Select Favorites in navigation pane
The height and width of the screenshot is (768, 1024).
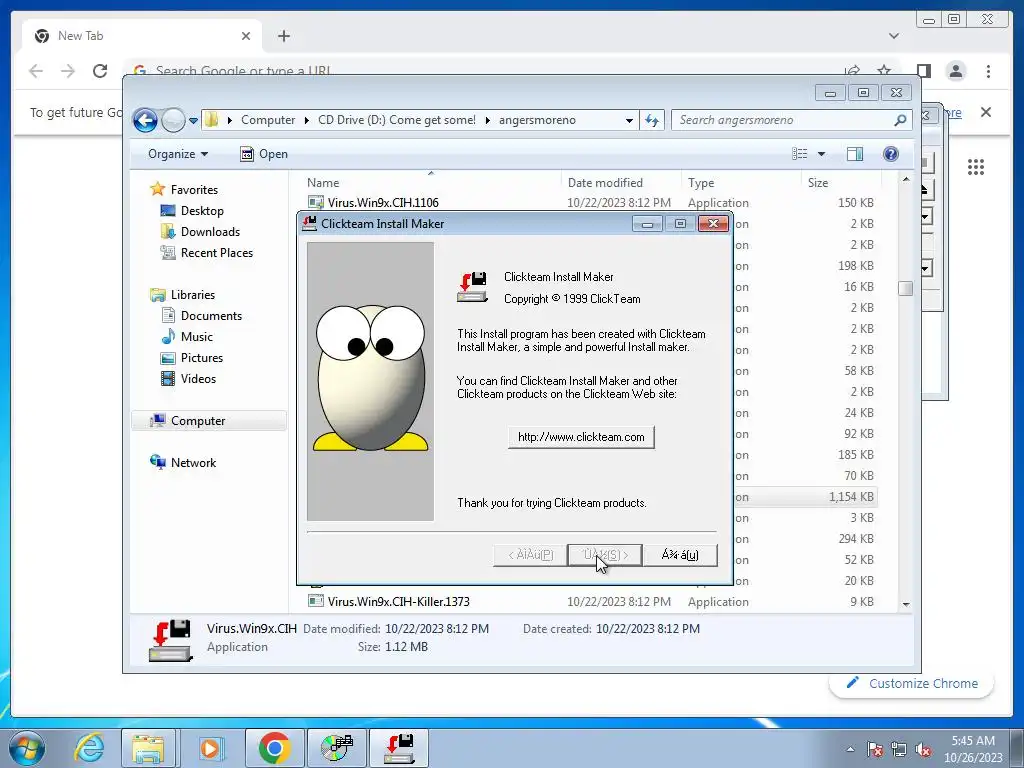[194, 190]
